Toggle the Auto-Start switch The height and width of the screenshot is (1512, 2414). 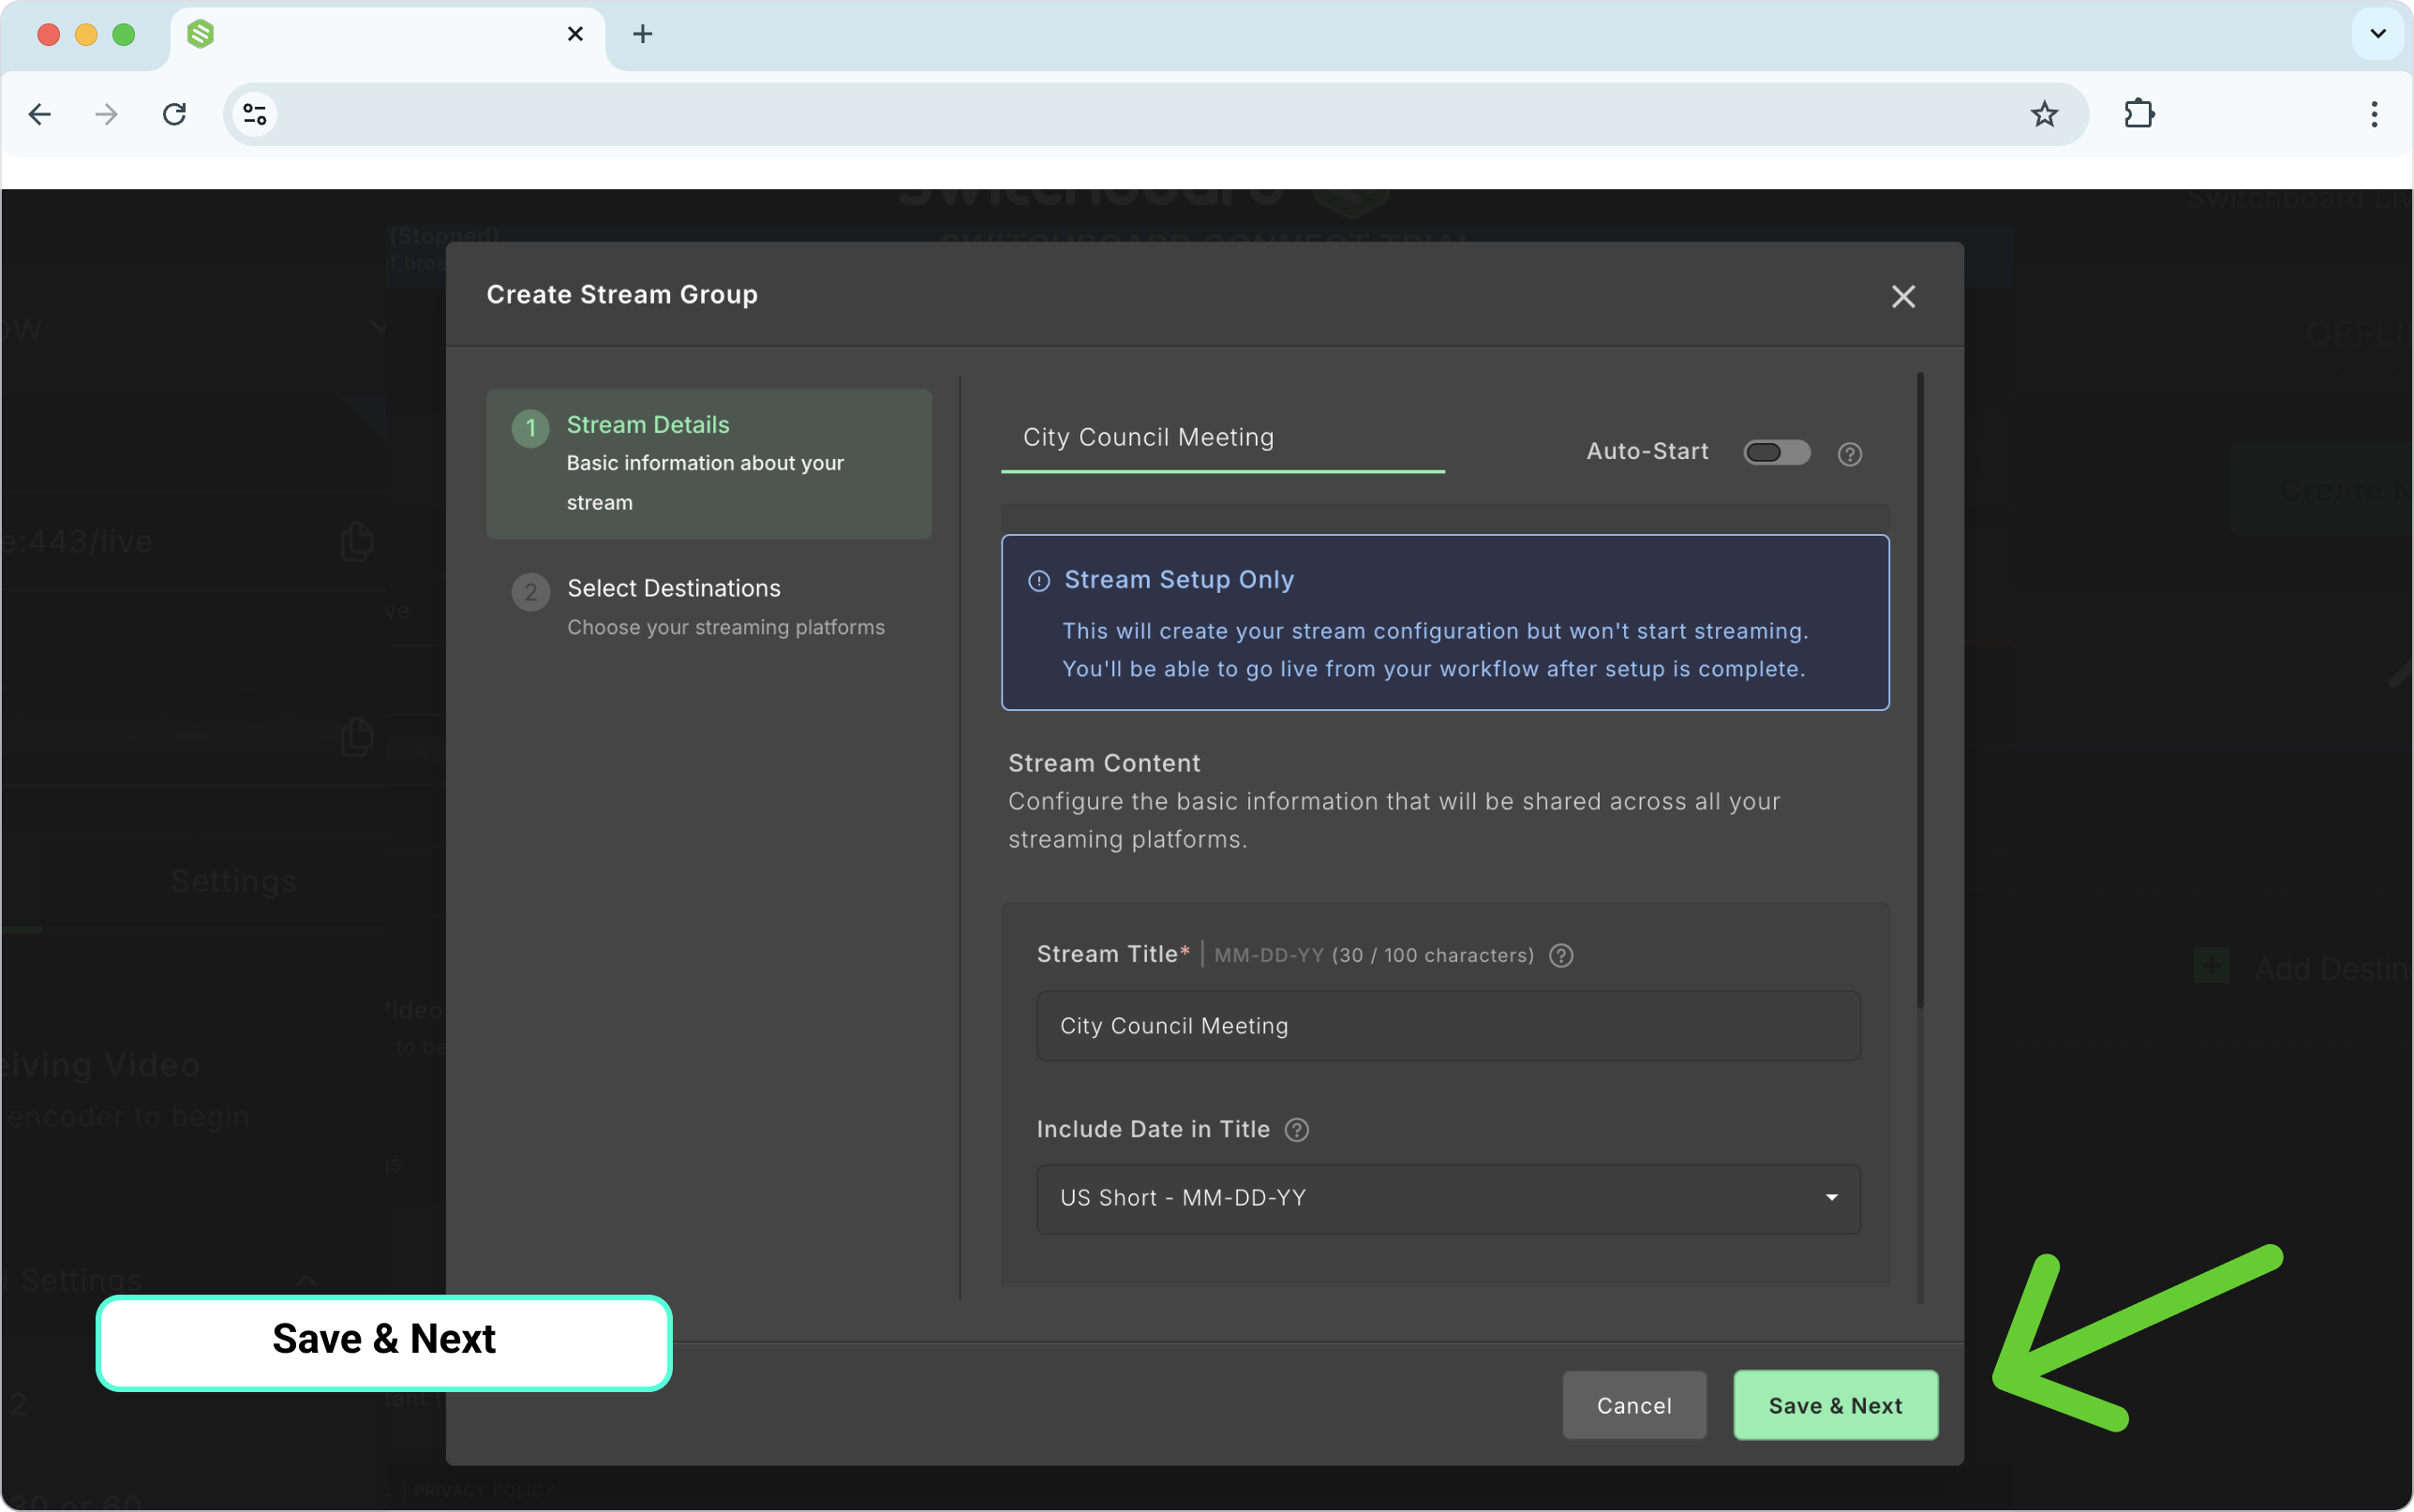pyautogui.click(x=1776, y=452)
